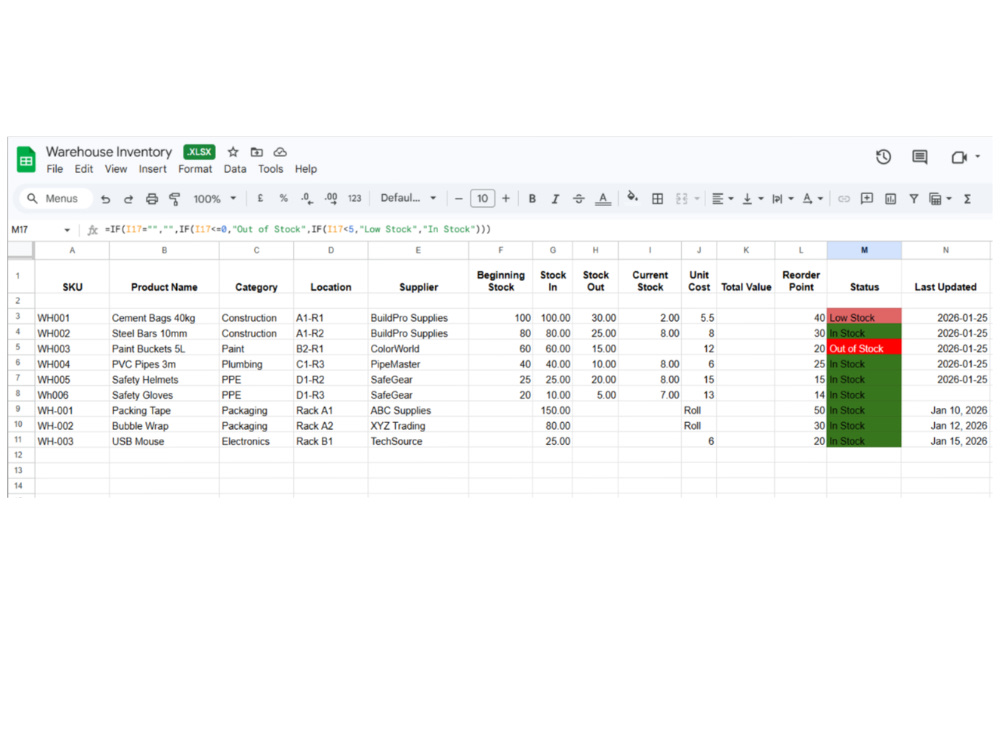Click the Menus search box
The image size is (1000, 750).
click(56, 199)
